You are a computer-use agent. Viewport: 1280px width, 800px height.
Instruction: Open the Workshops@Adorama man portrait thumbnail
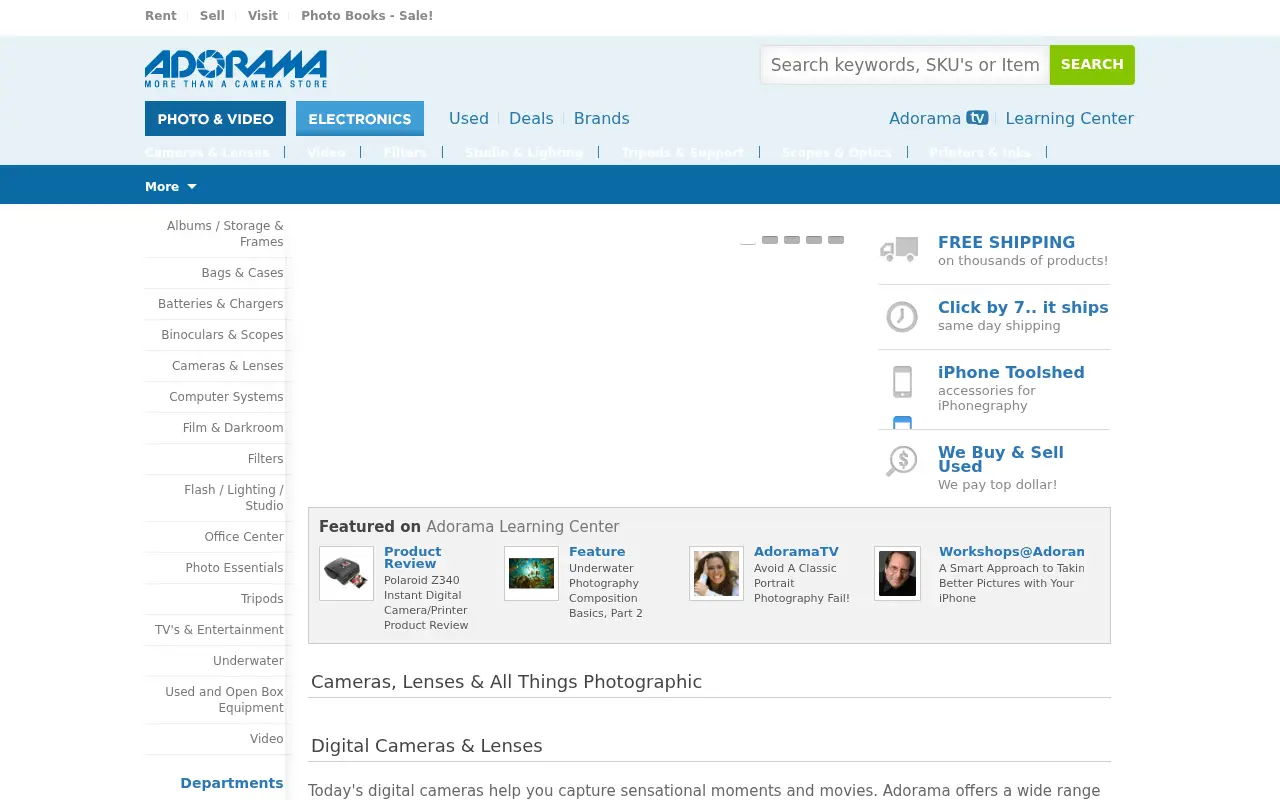click(897, 573)
